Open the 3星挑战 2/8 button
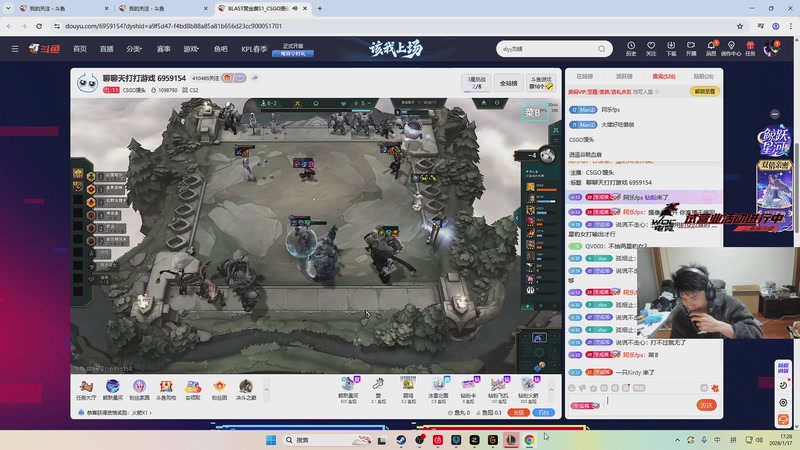Screen dimensions: 800x450 pos(477,83)
